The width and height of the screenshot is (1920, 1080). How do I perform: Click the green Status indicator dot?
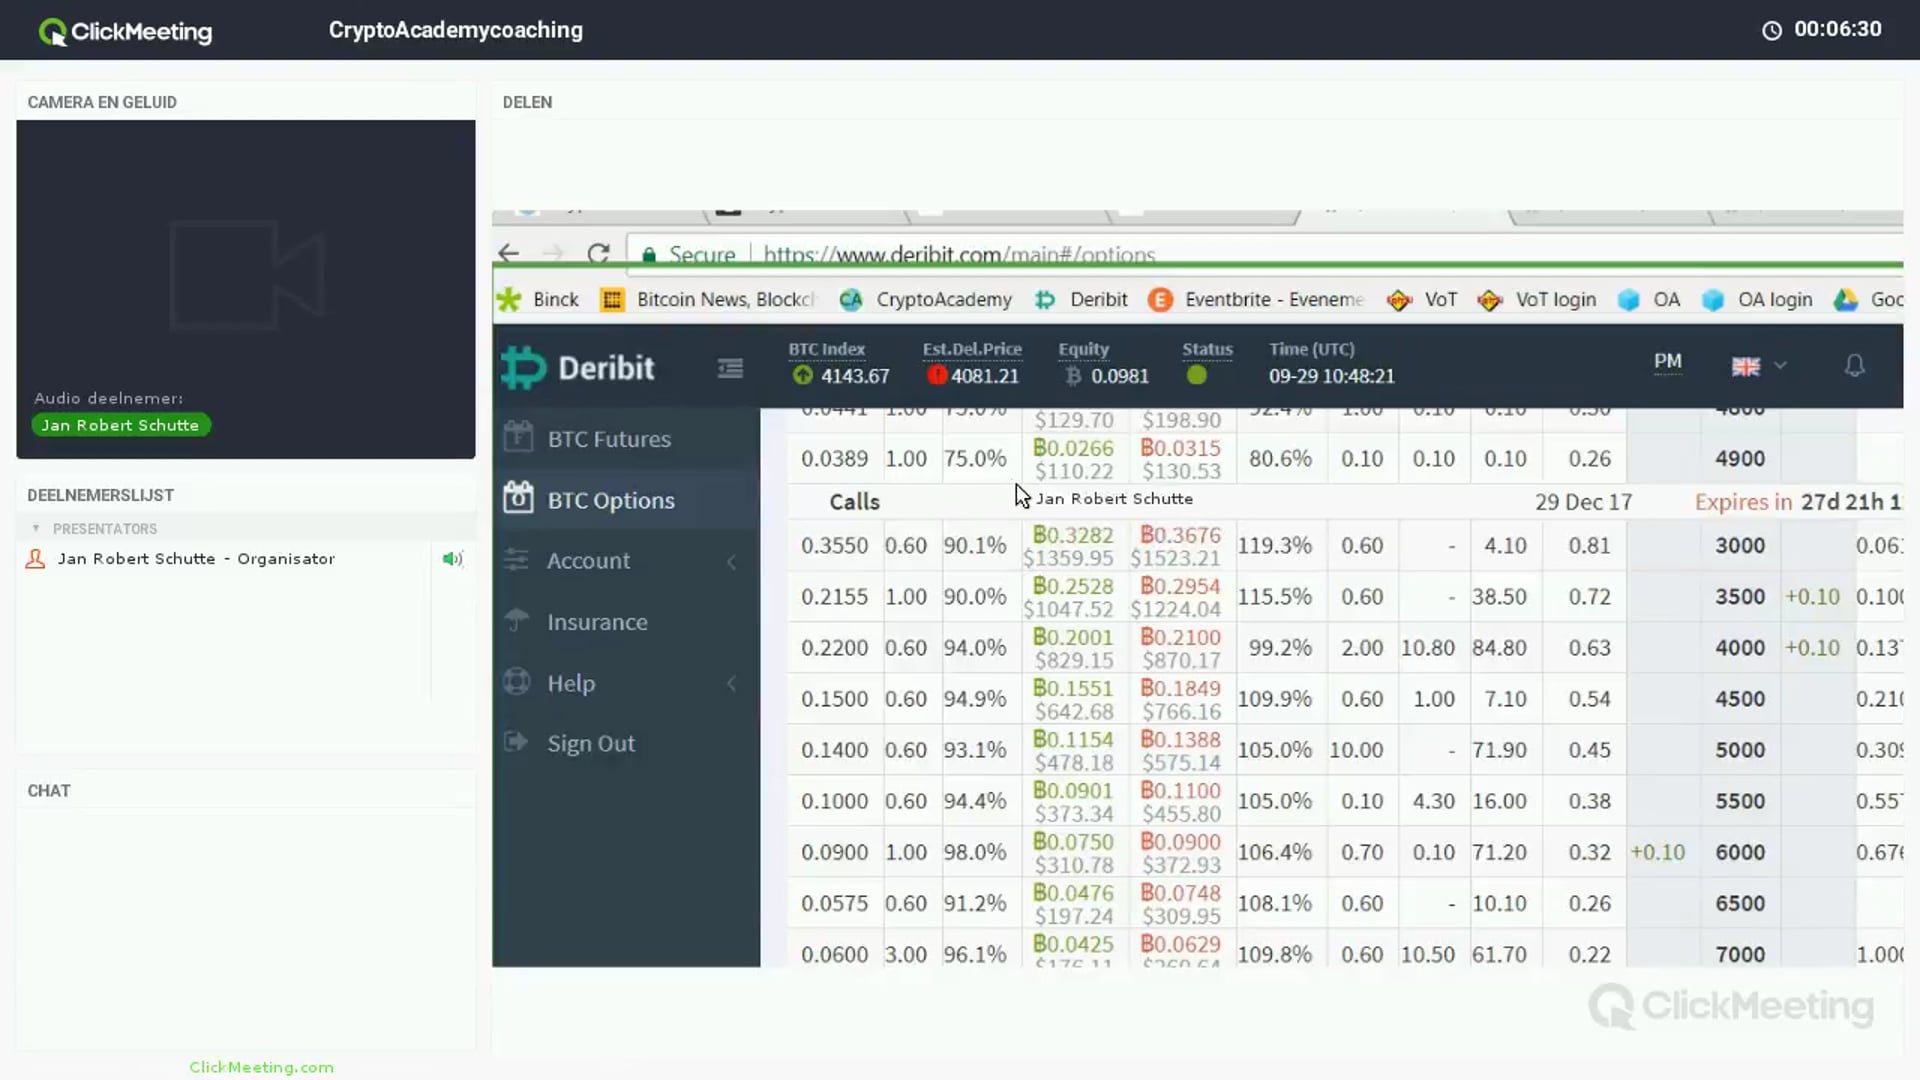coord(1196,375)
